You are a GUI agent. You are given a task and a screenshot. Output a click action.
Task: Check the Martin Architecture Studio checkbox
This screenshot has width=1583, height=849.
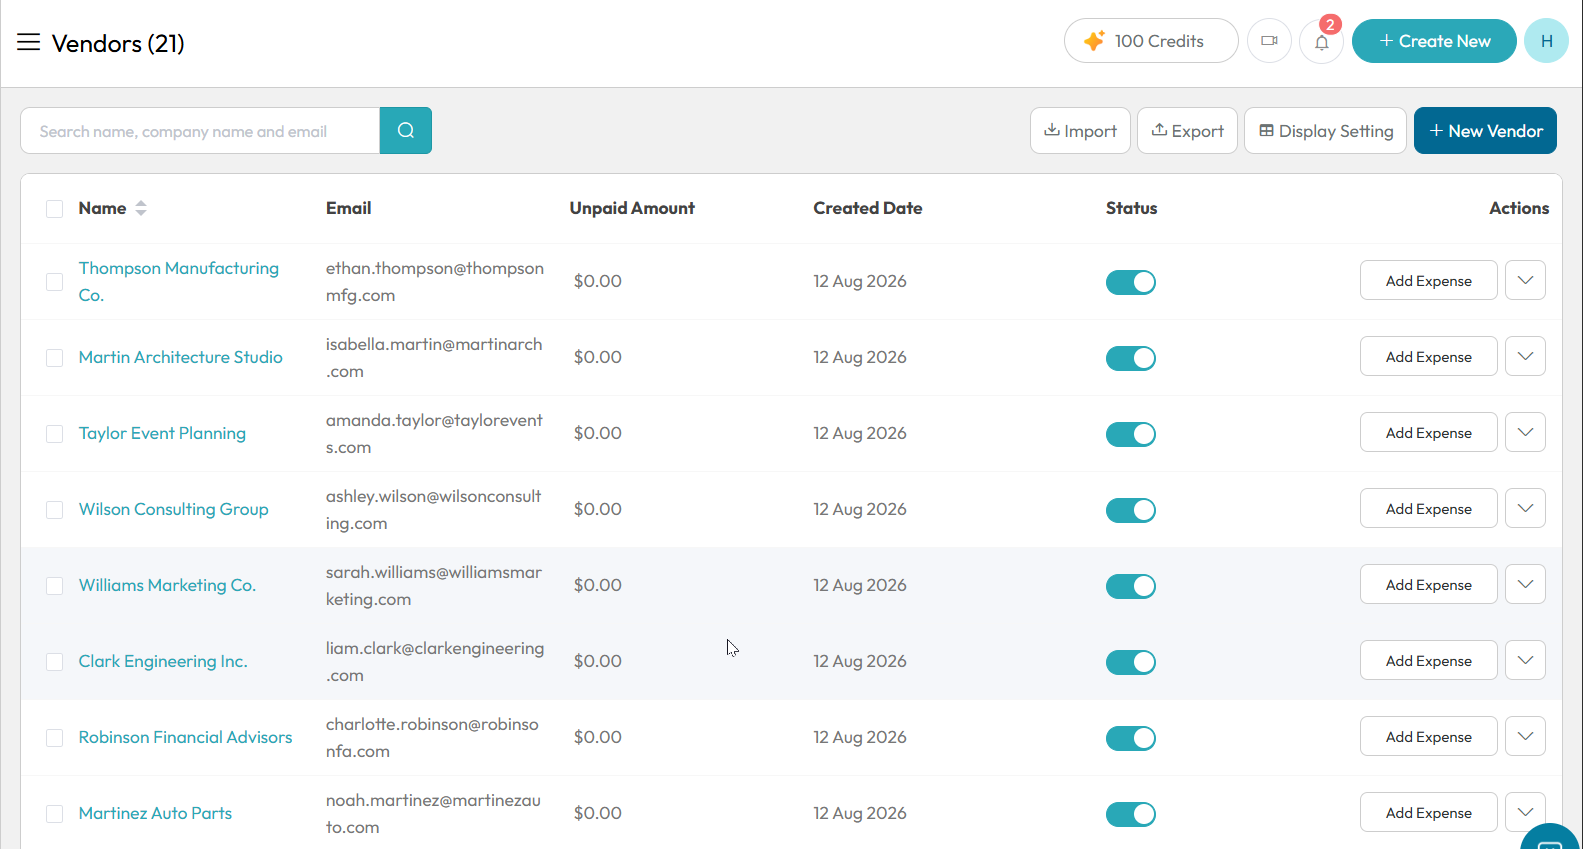[55, 358]
